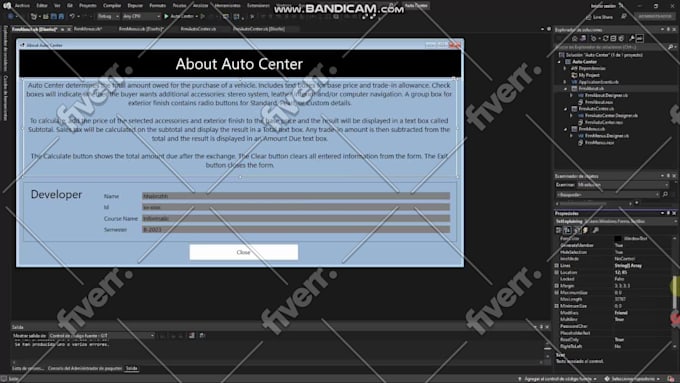The image size is (680, 383).
Task: Click the Preview Selected Items icon in Solution Explorer
Action: pyautogui.click(x=640, y=39)
